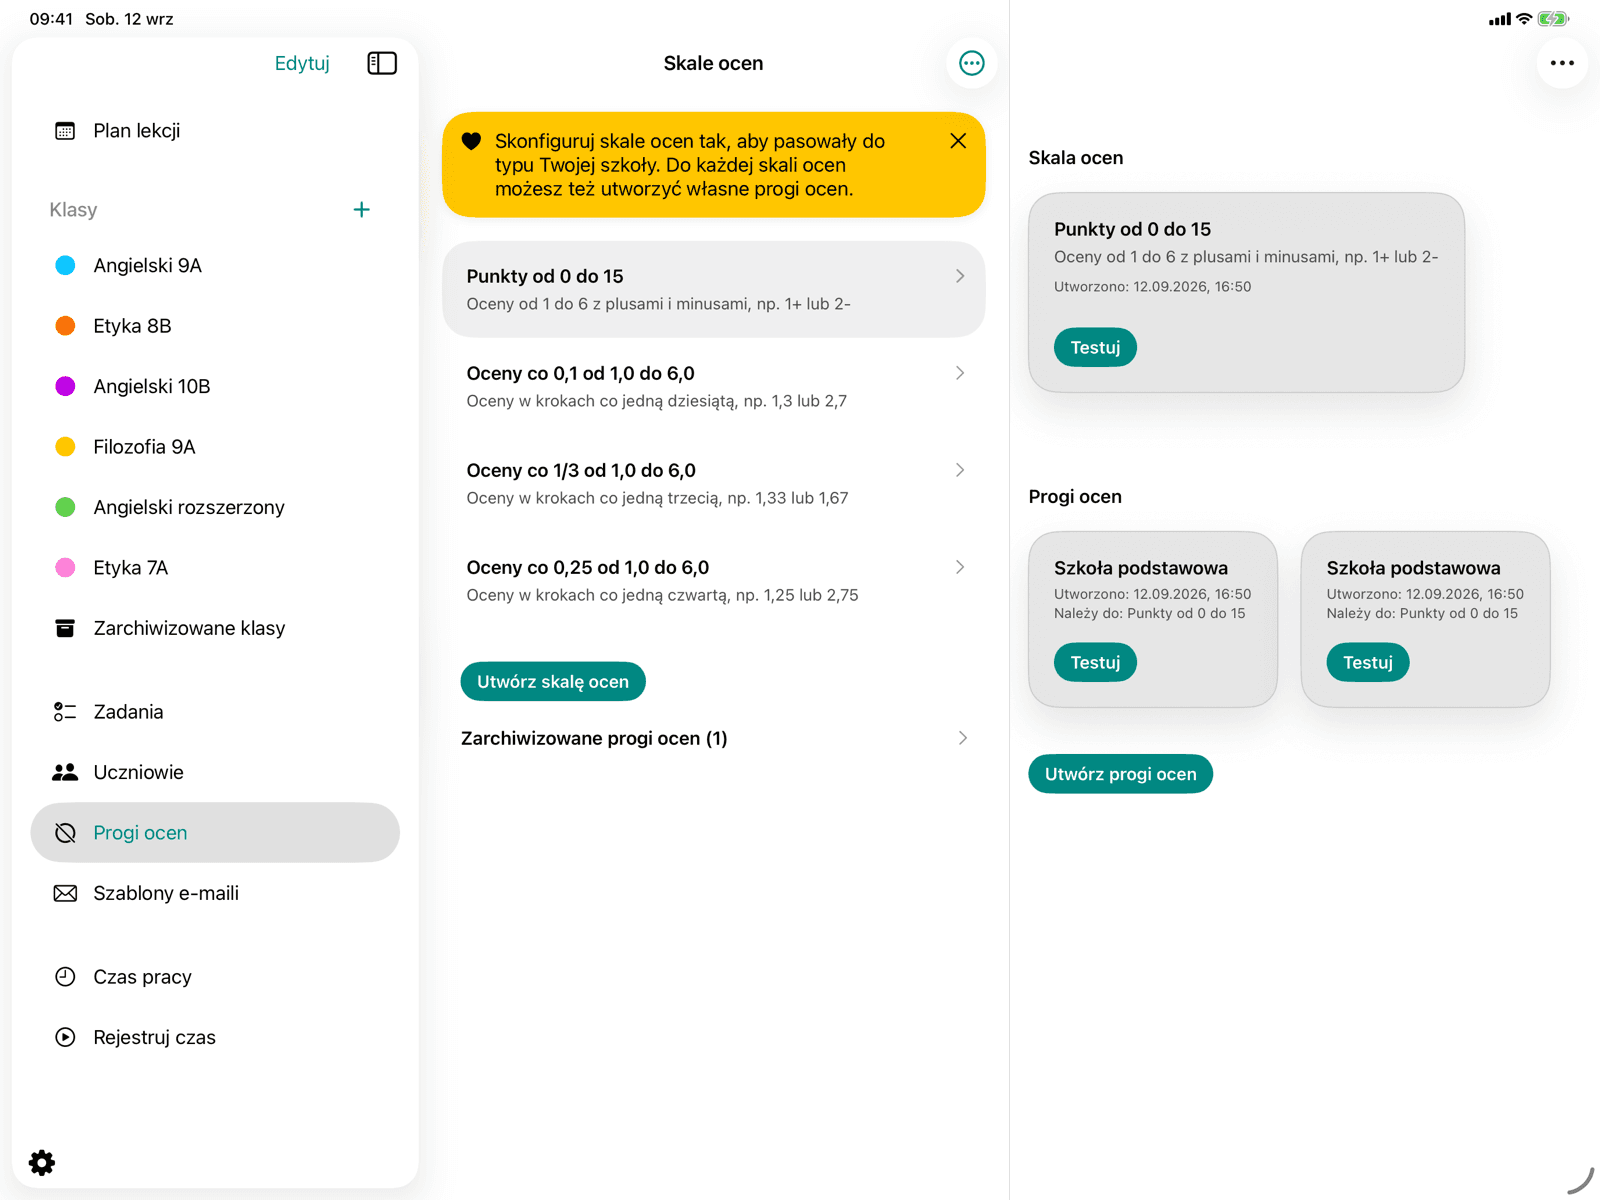Check the cellular signal bars icon
1600x1200 pixels.
pos(1499,19)
